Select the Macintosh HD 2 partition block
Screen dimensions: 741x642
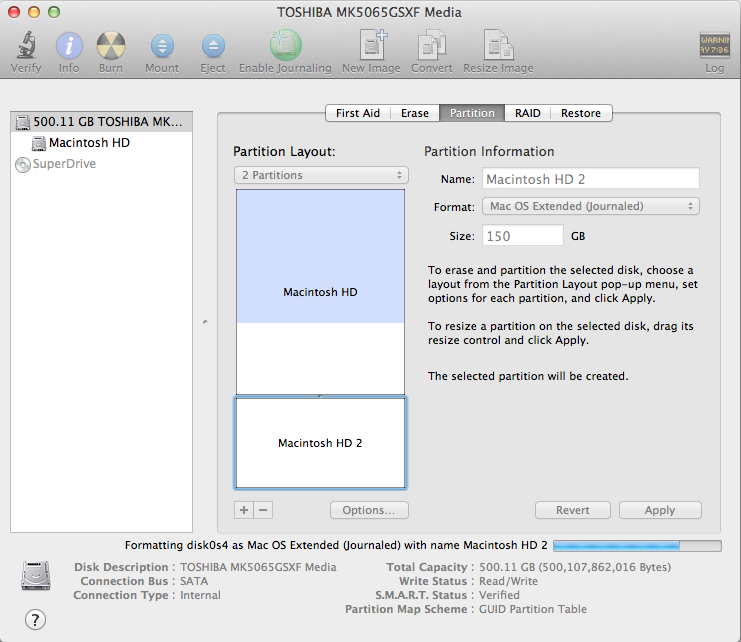320,443
